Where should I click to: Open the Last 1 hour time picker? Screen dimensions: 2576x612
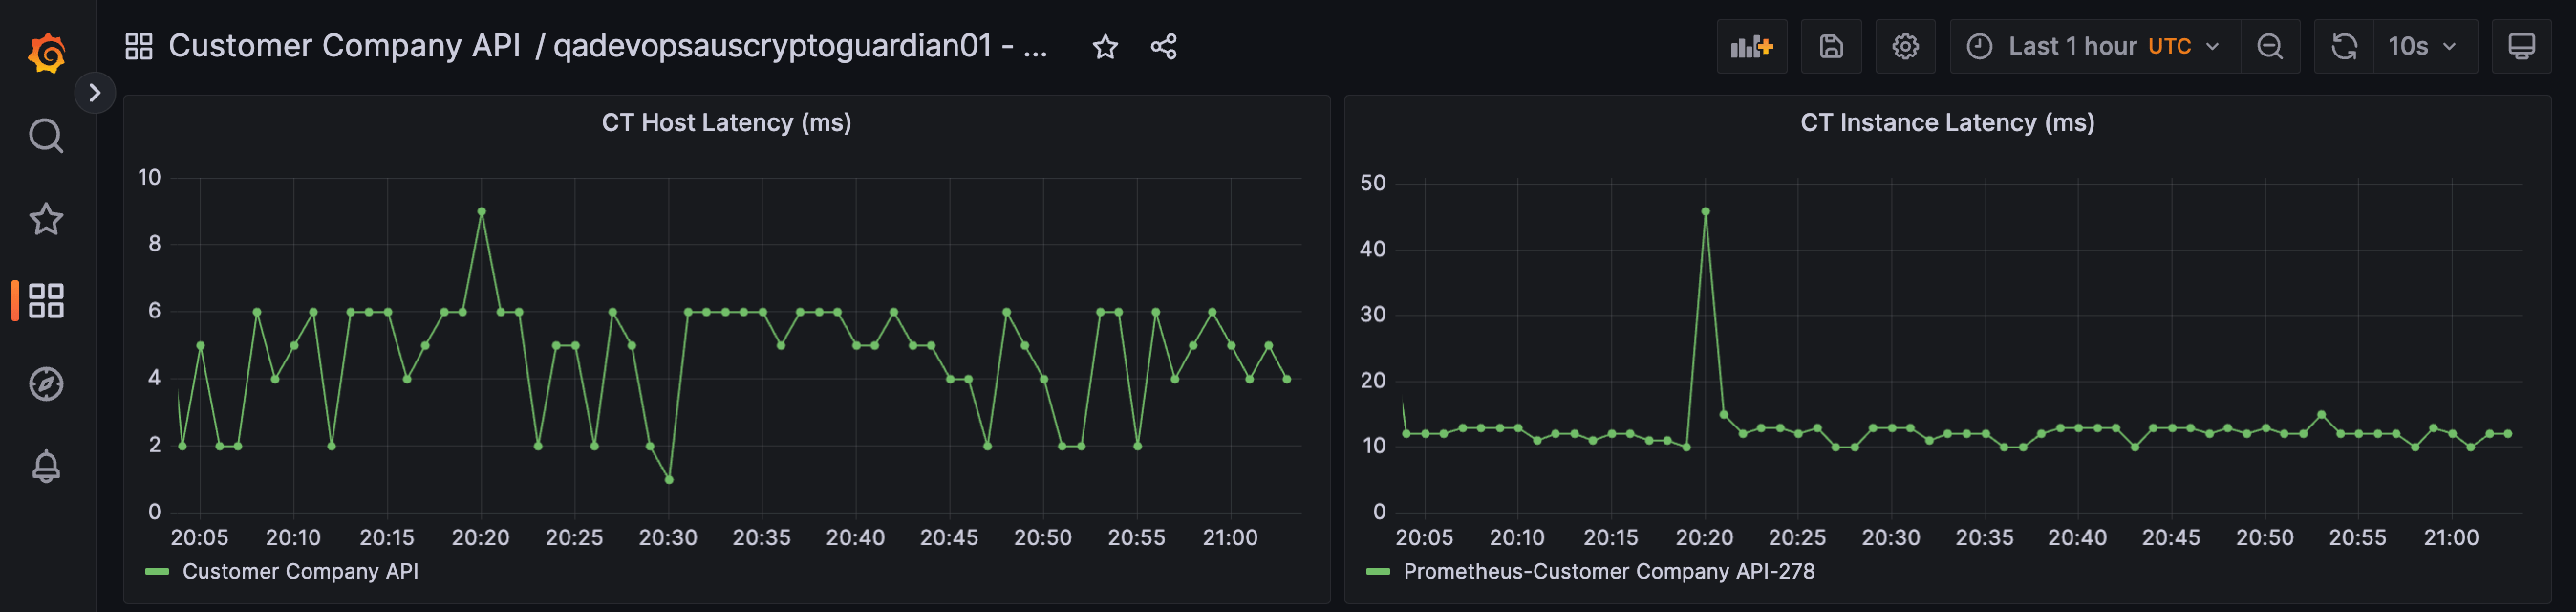click(x=2094, y=46)
